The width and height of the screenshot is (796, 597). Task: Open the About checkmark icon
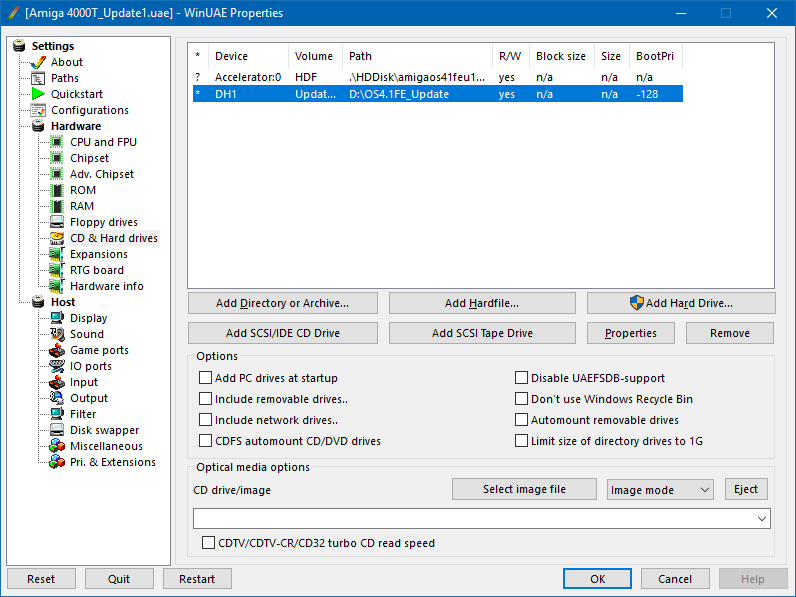point(38,62)
